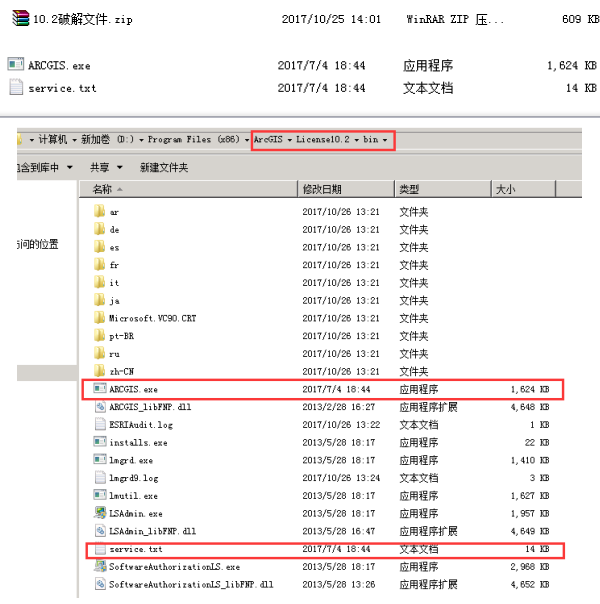Select the ar folder icon
Screen dimensions: 600x604
[99, 211]
